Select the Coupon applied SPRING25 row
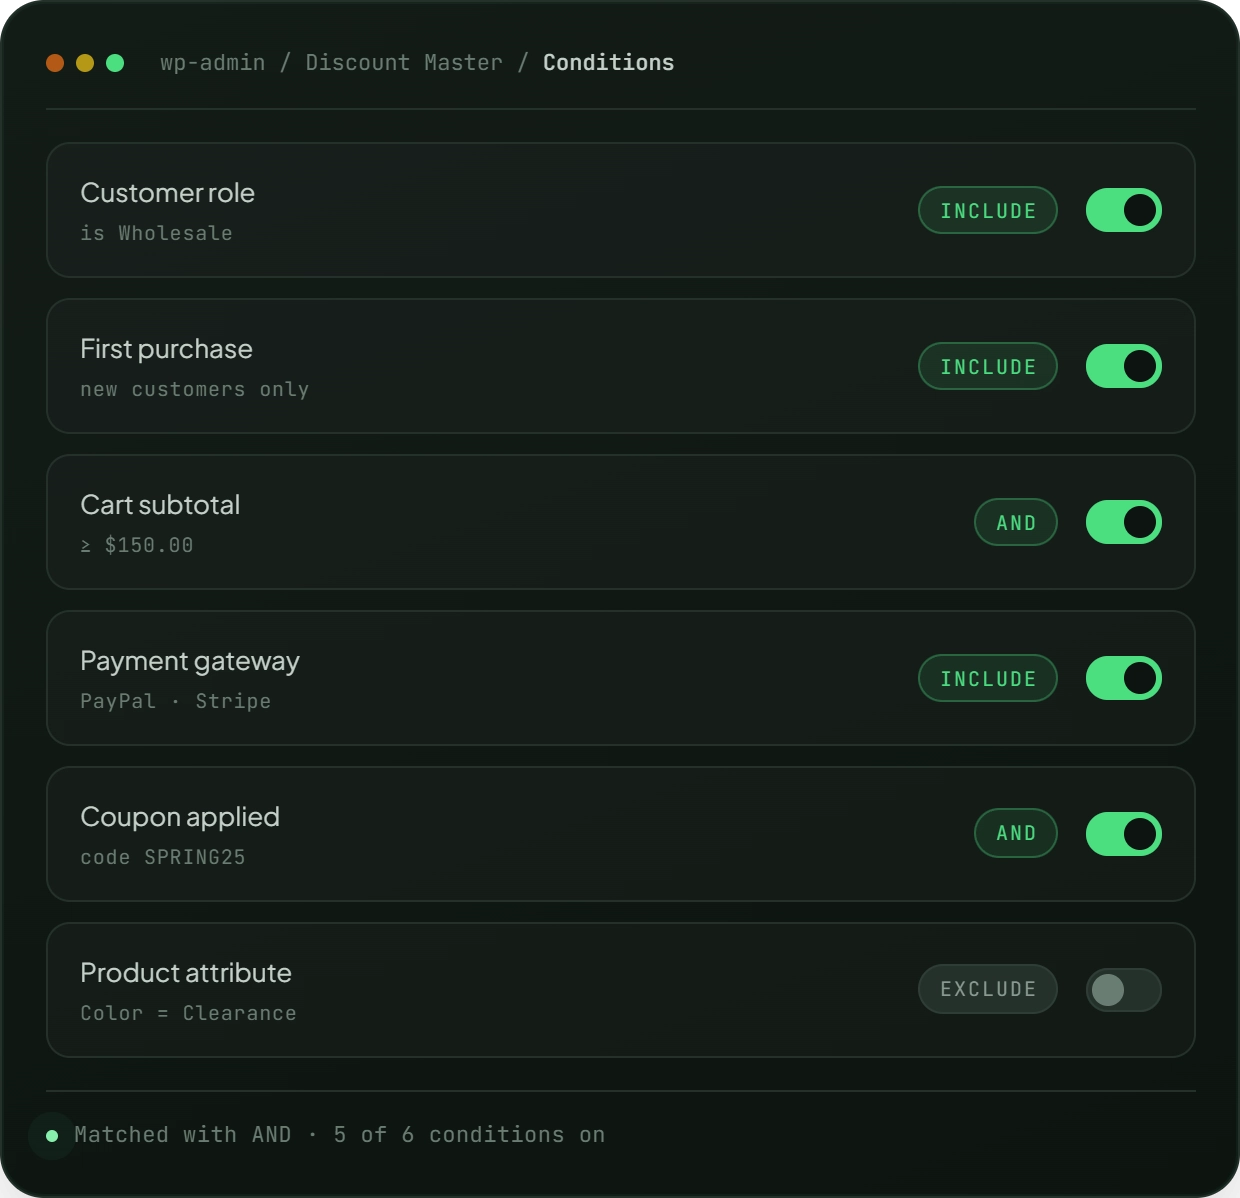This screenshot has height=1198, width=1240. pyautogui.click(x=621, y=834)
